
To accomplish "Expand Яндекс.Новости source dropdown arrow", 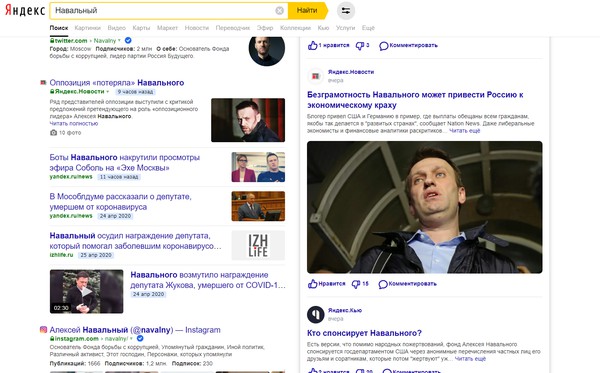I will click(x=108, y=91).
